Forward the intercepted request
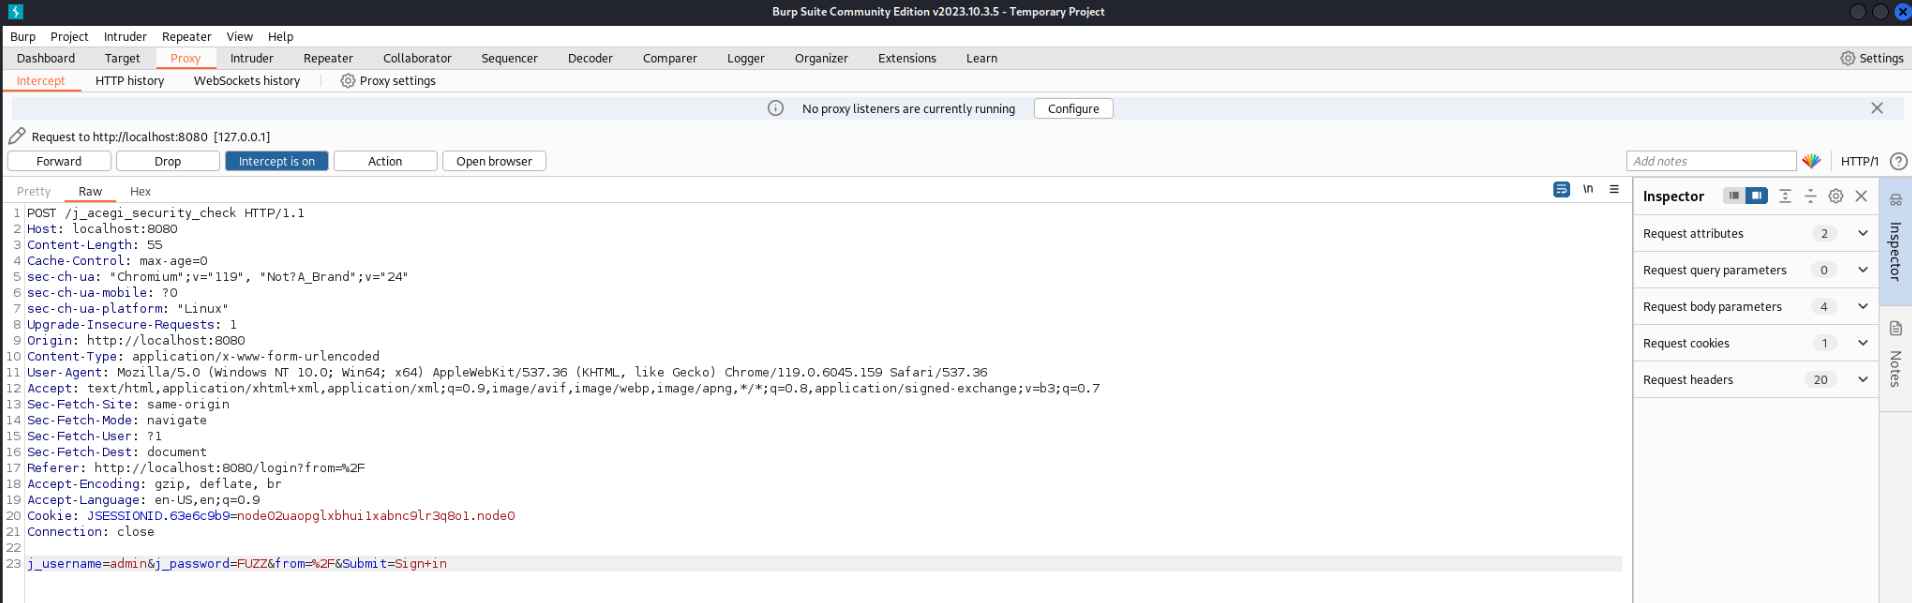This screenshot has height=603, width=1912. 59,161
